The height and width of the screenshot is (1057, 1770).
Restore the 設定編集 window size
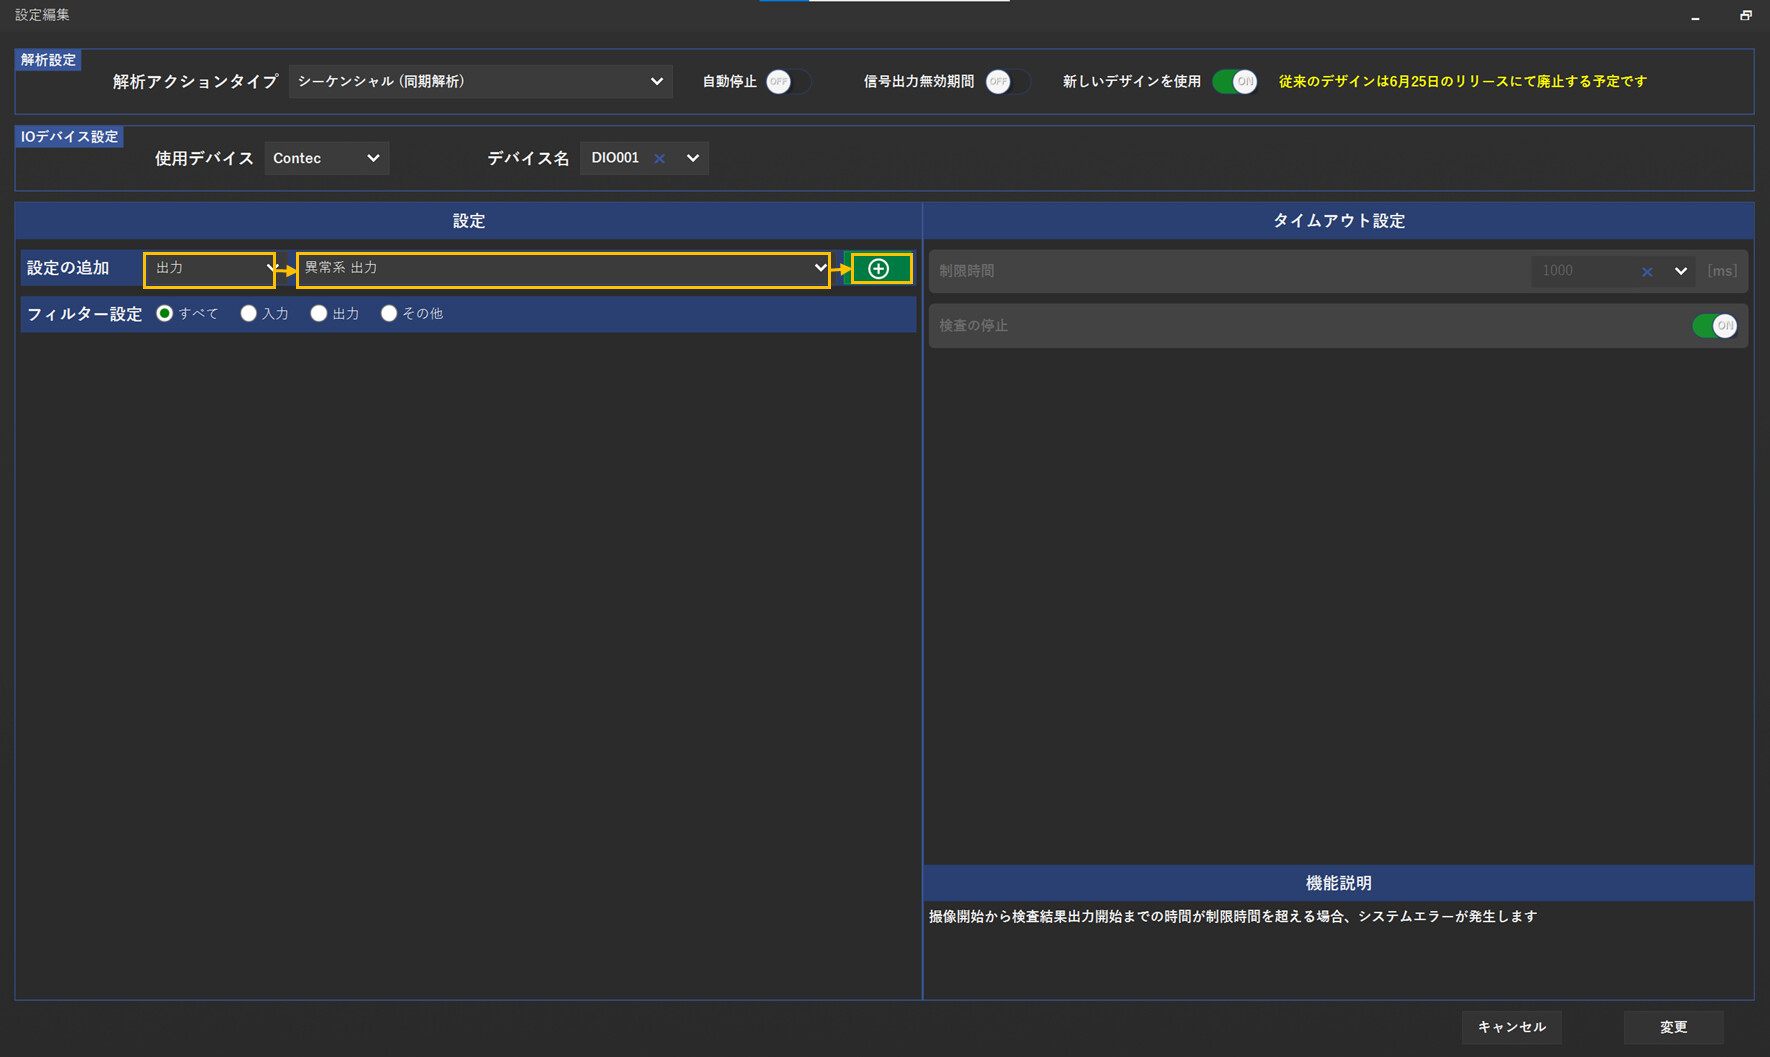[1745, 15]
